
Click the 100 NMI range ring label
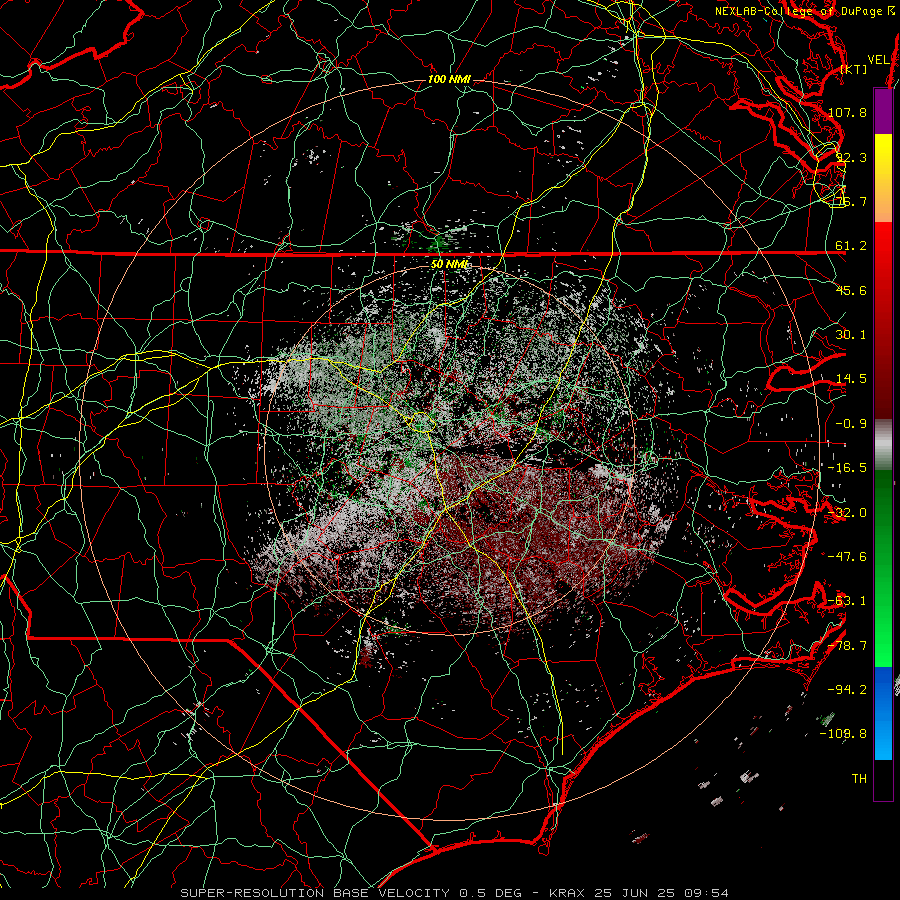pyautogui.click(x=449, y=79)
